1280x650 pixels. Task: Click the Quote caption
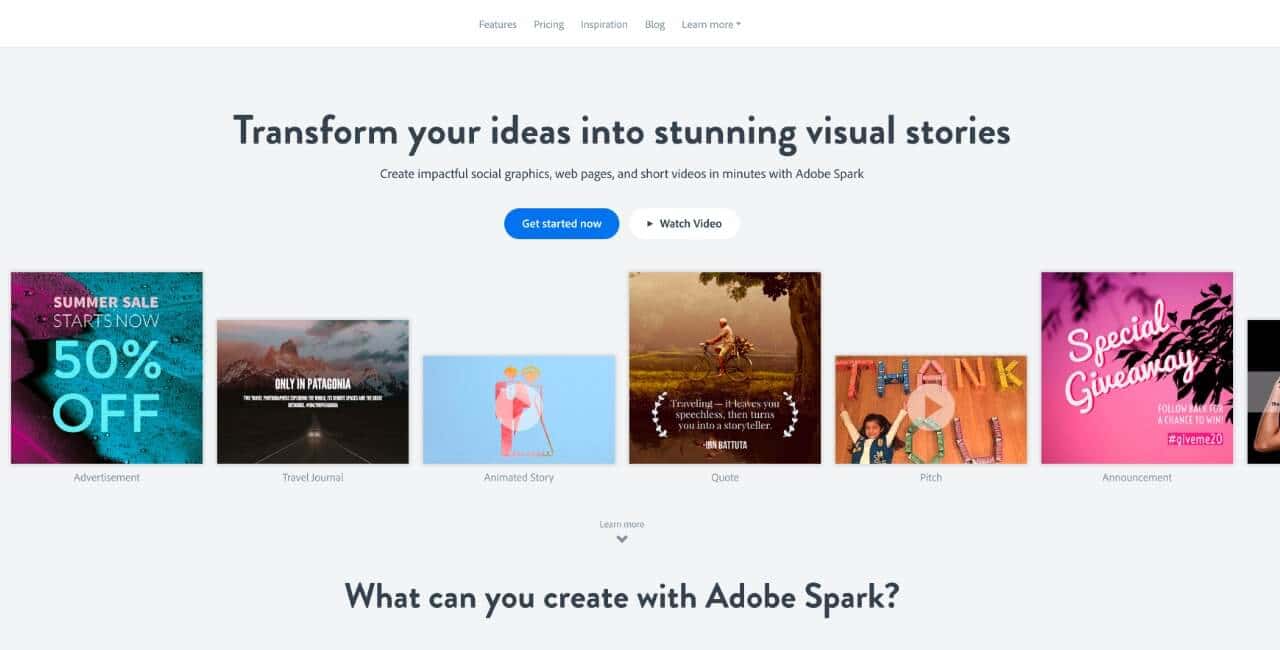tap(725, 477)
